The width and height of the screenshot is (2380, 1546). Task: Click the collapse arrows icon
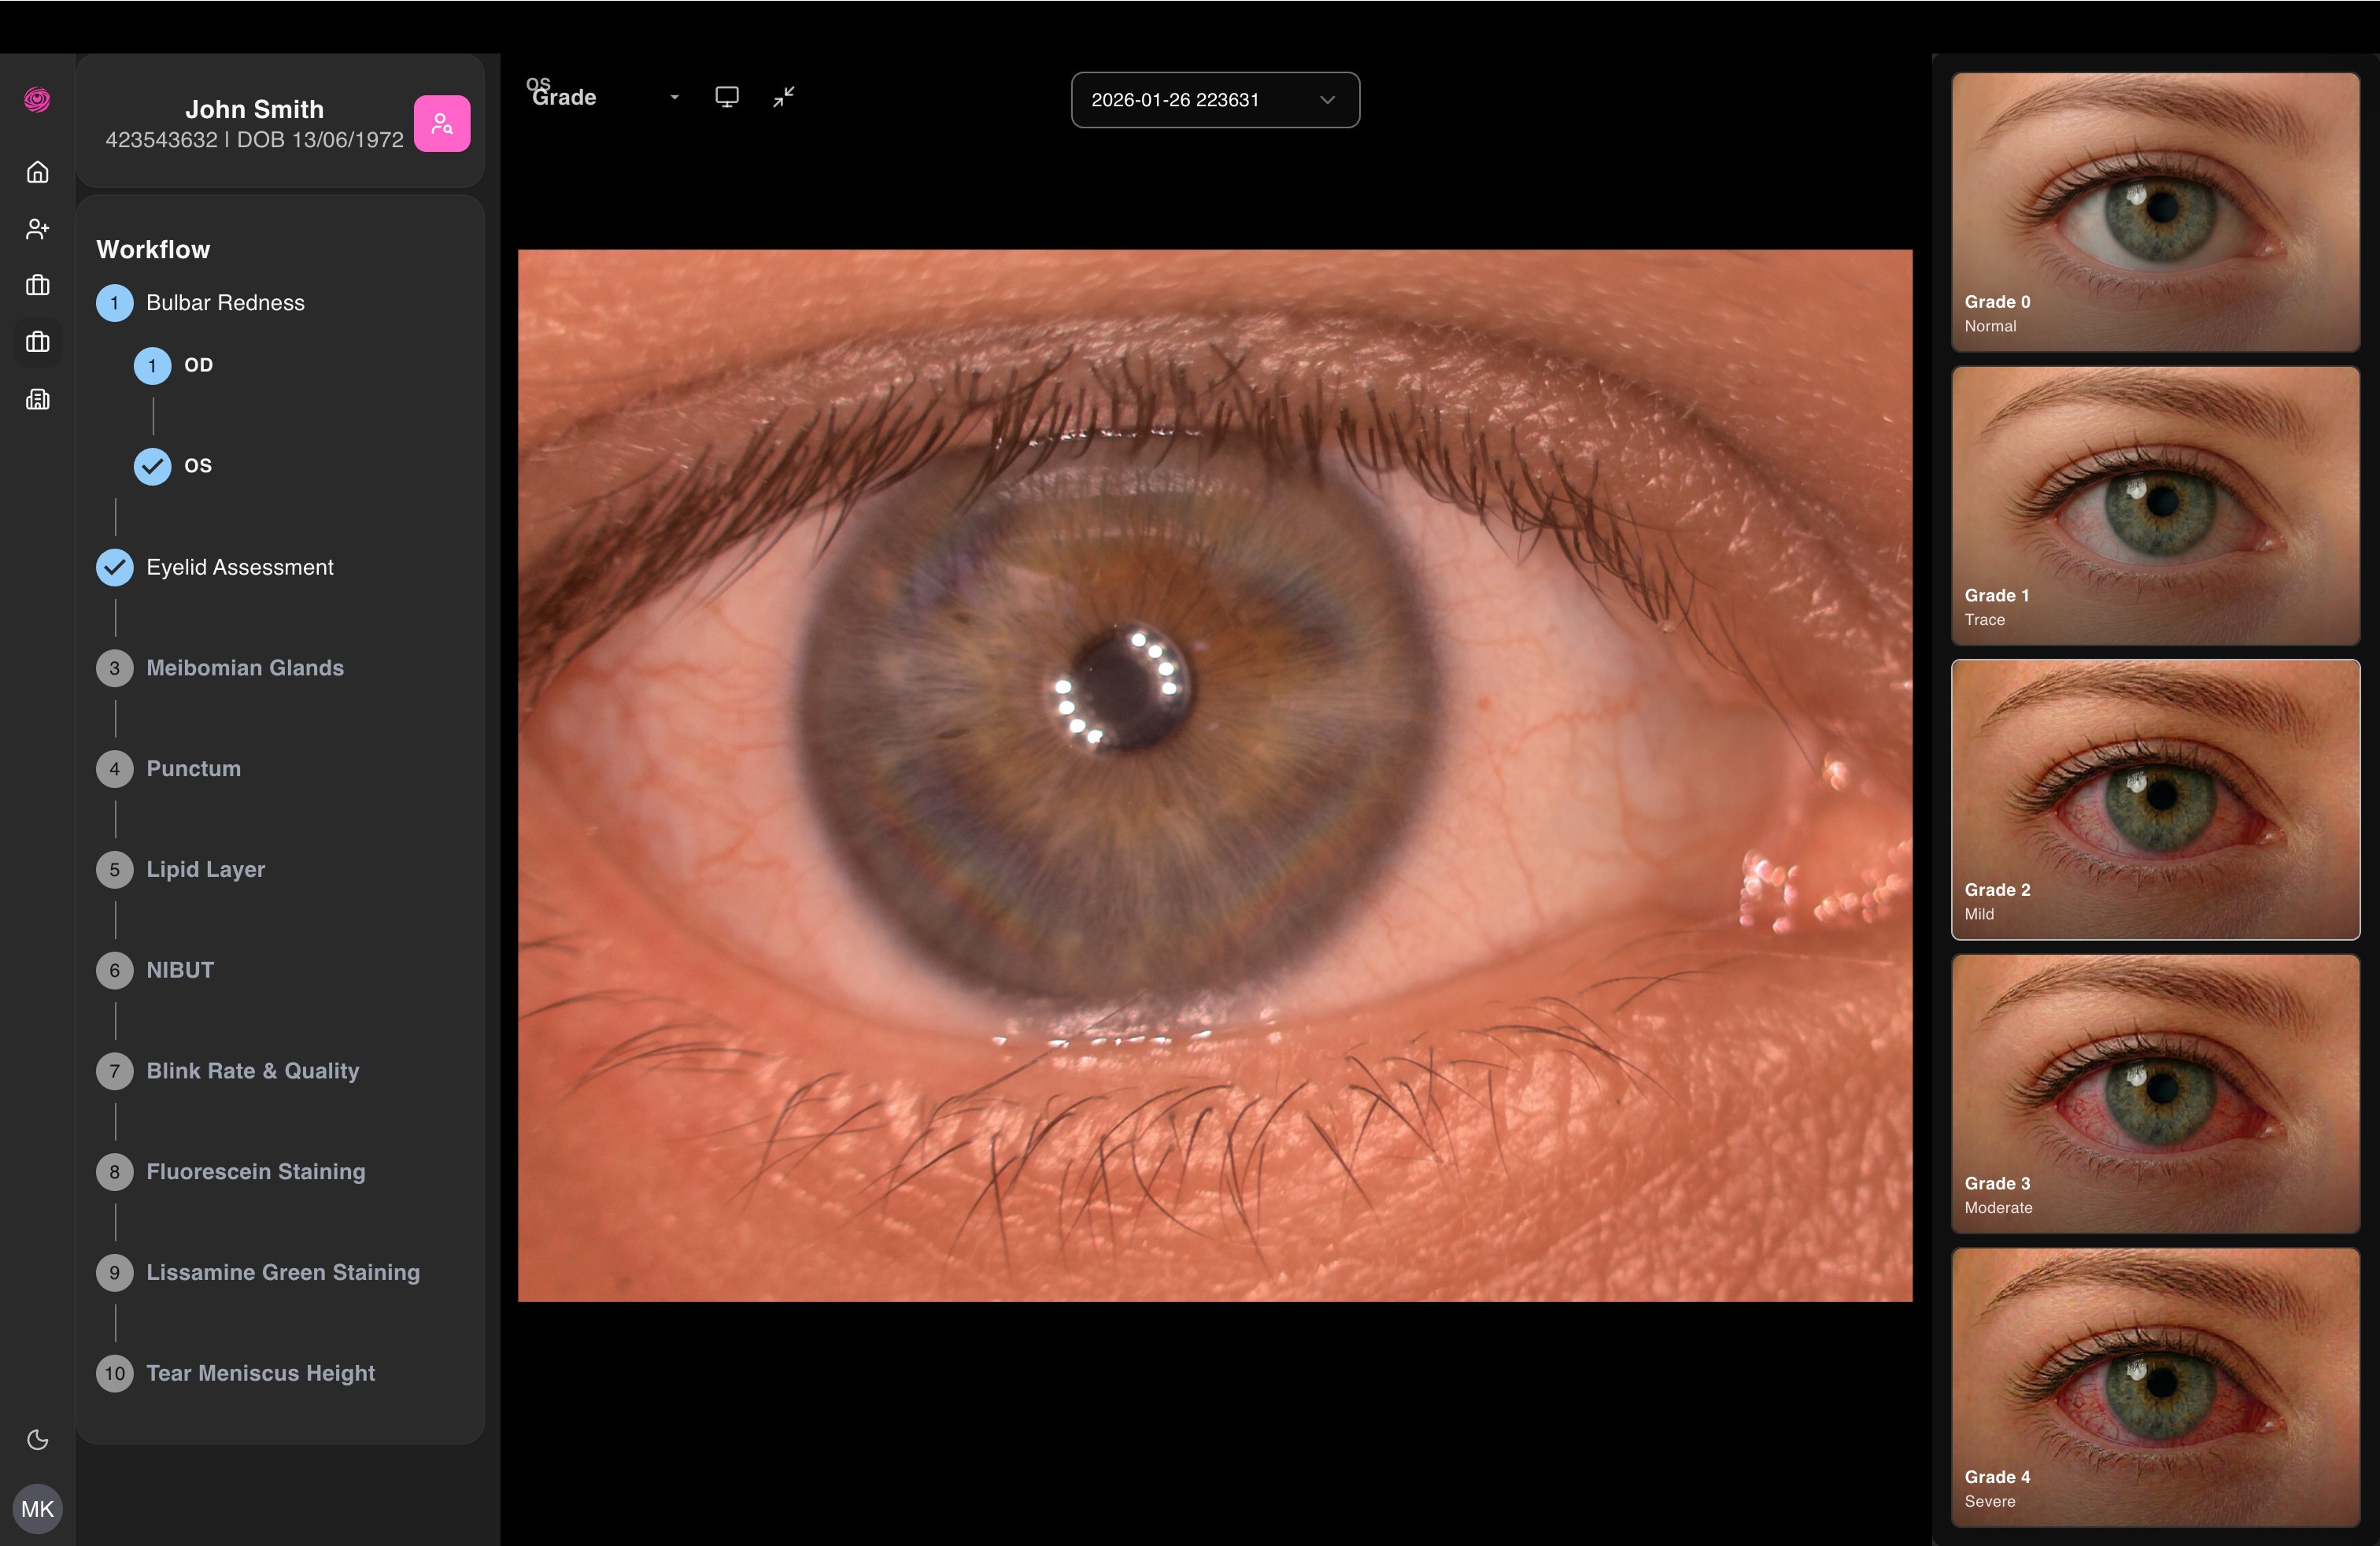784,97
